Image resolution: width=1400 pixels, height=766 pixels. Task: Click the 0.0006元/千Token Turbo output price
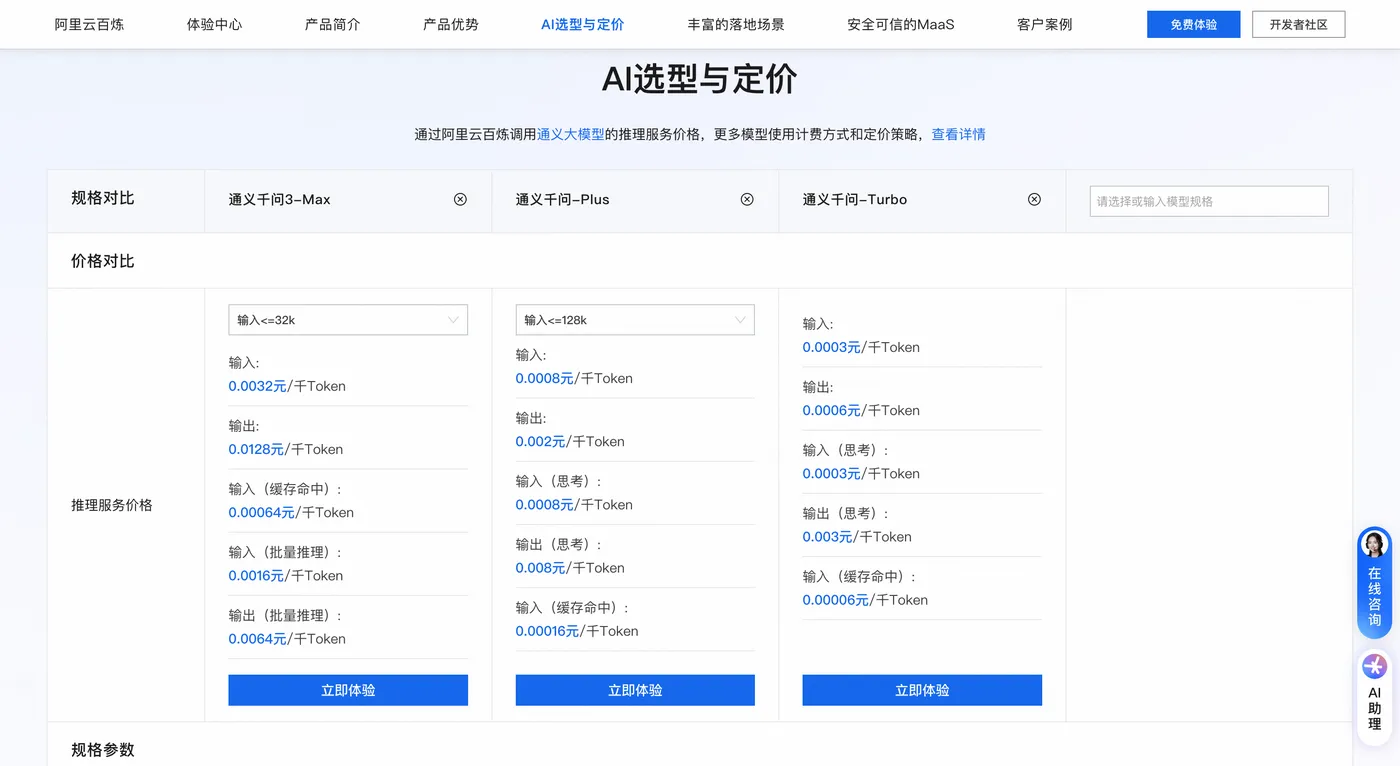tap(861, 410)
